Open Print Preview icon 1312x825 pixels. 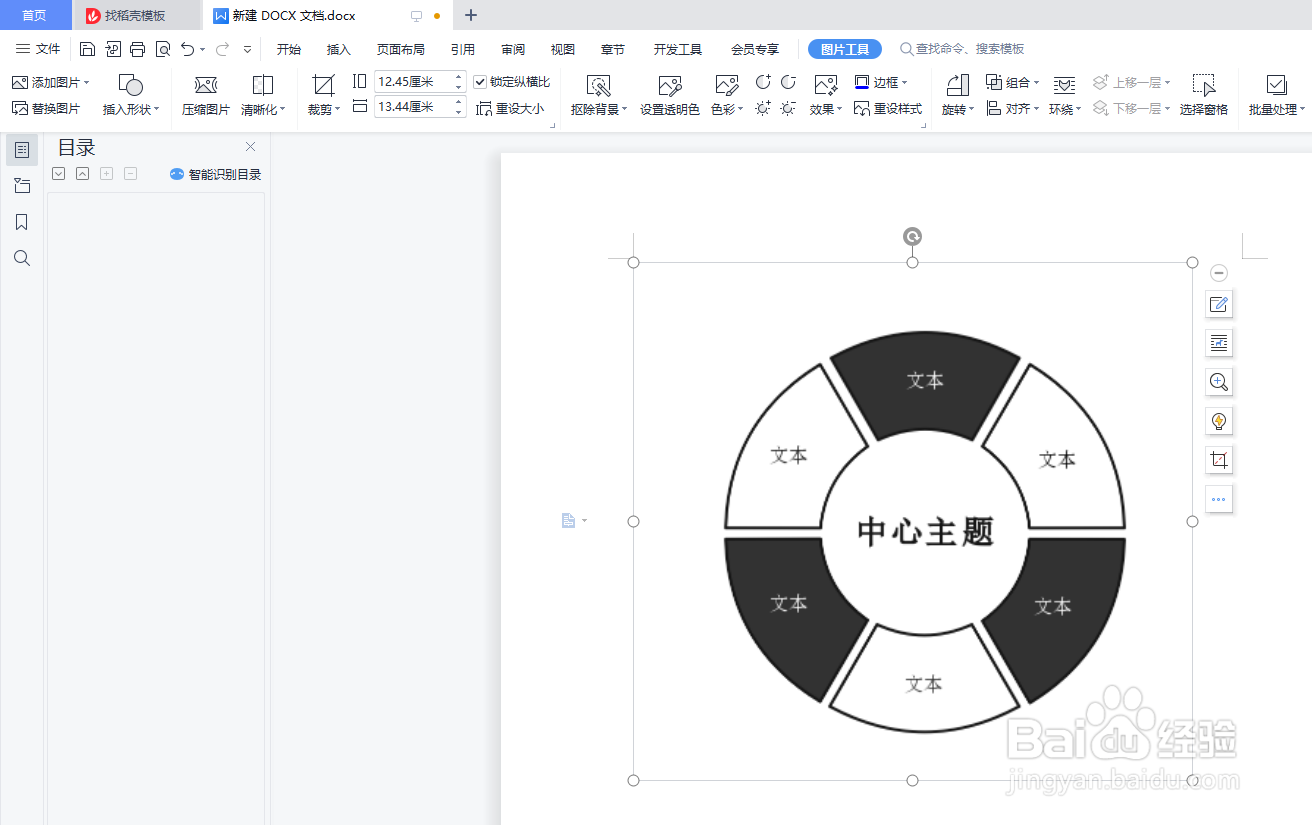point(163,49)
